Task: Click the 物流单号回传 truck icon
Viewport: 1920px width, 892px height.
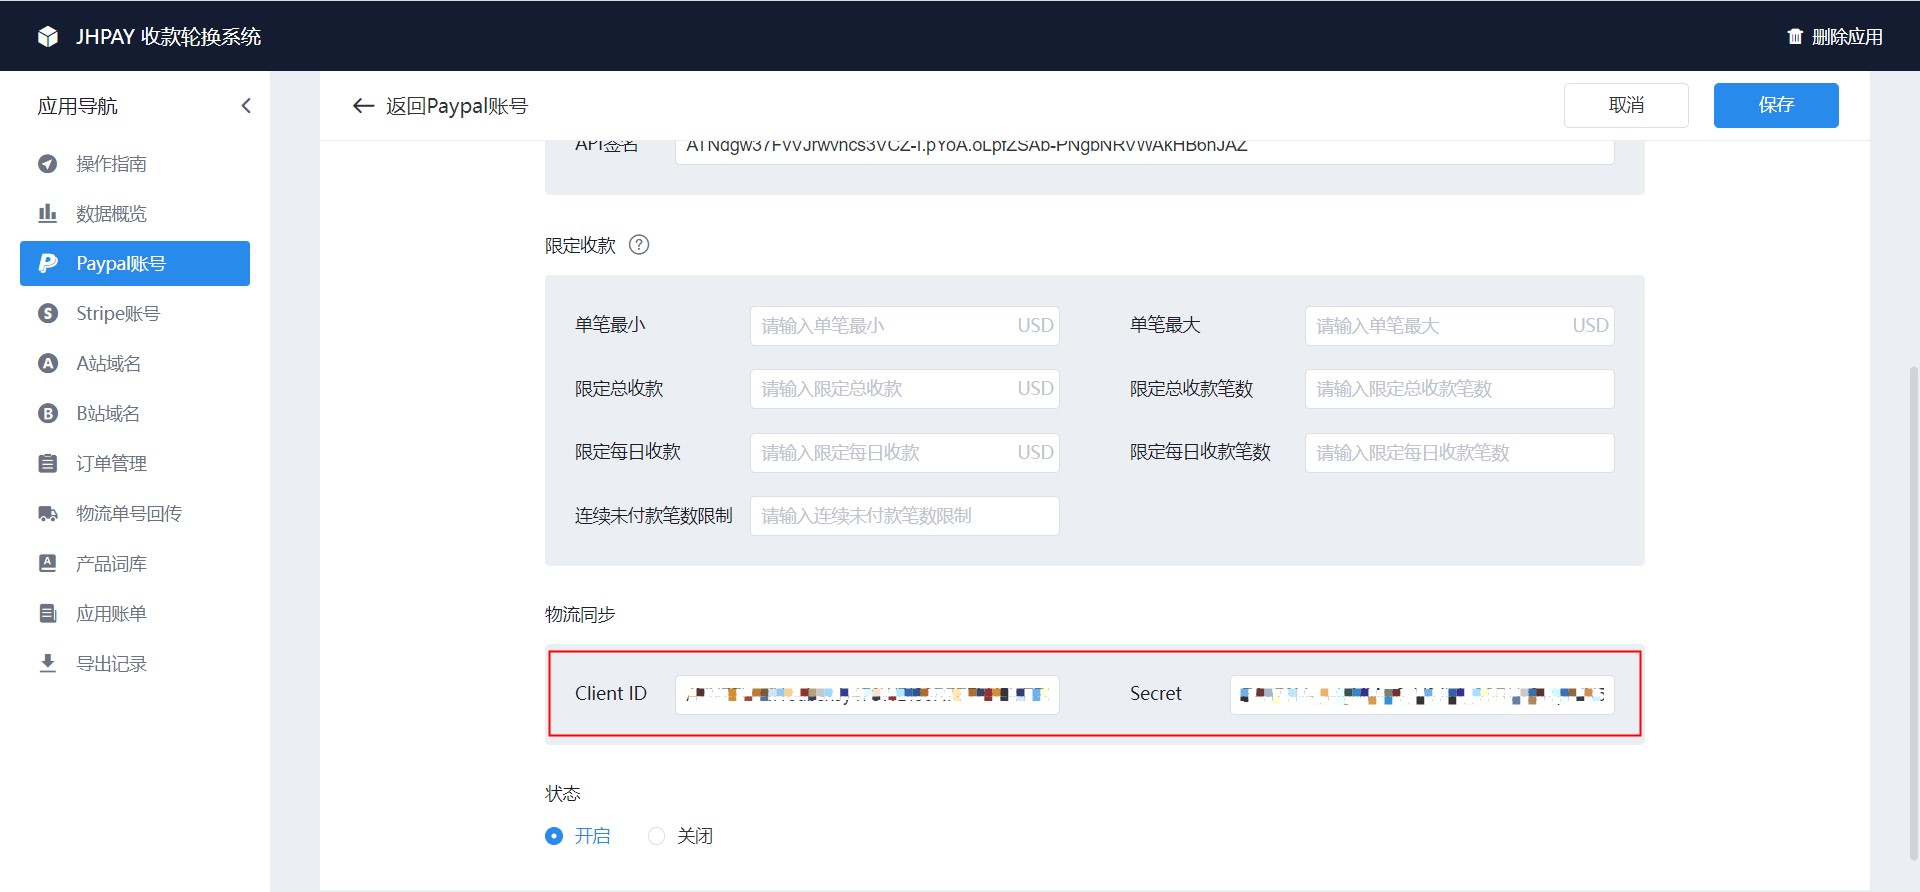Action: pyautogui.click(x=48, y=514)
